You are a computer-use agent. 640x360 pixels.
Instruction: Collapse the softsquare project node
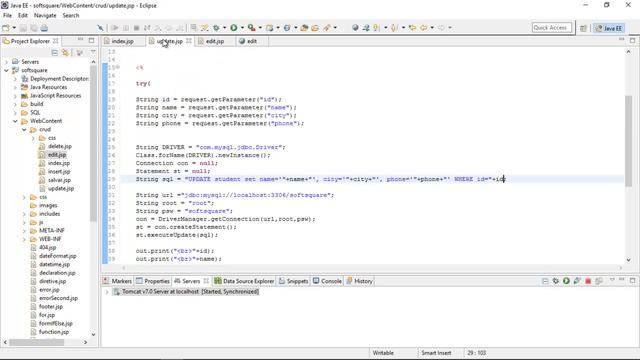(x=6, y=70)
